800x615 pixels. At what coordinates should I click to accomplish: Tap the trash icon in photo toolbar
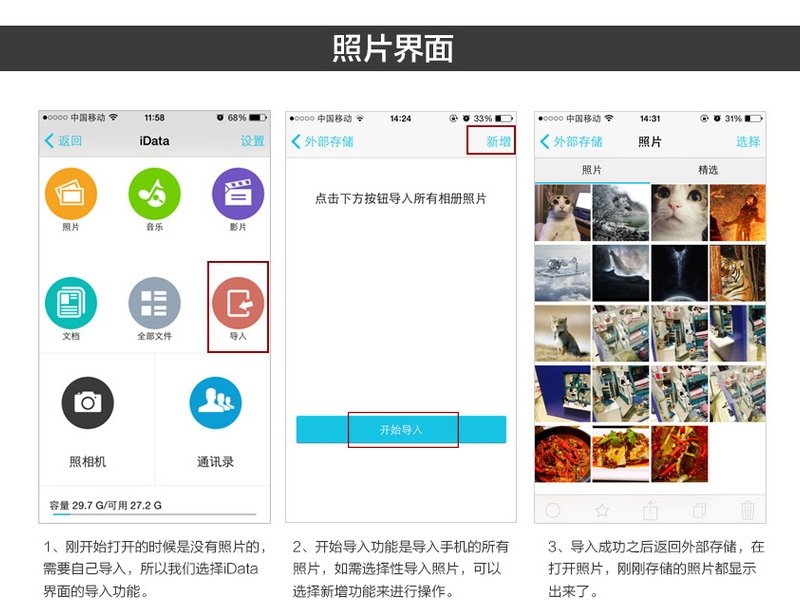tap(747, 510)
